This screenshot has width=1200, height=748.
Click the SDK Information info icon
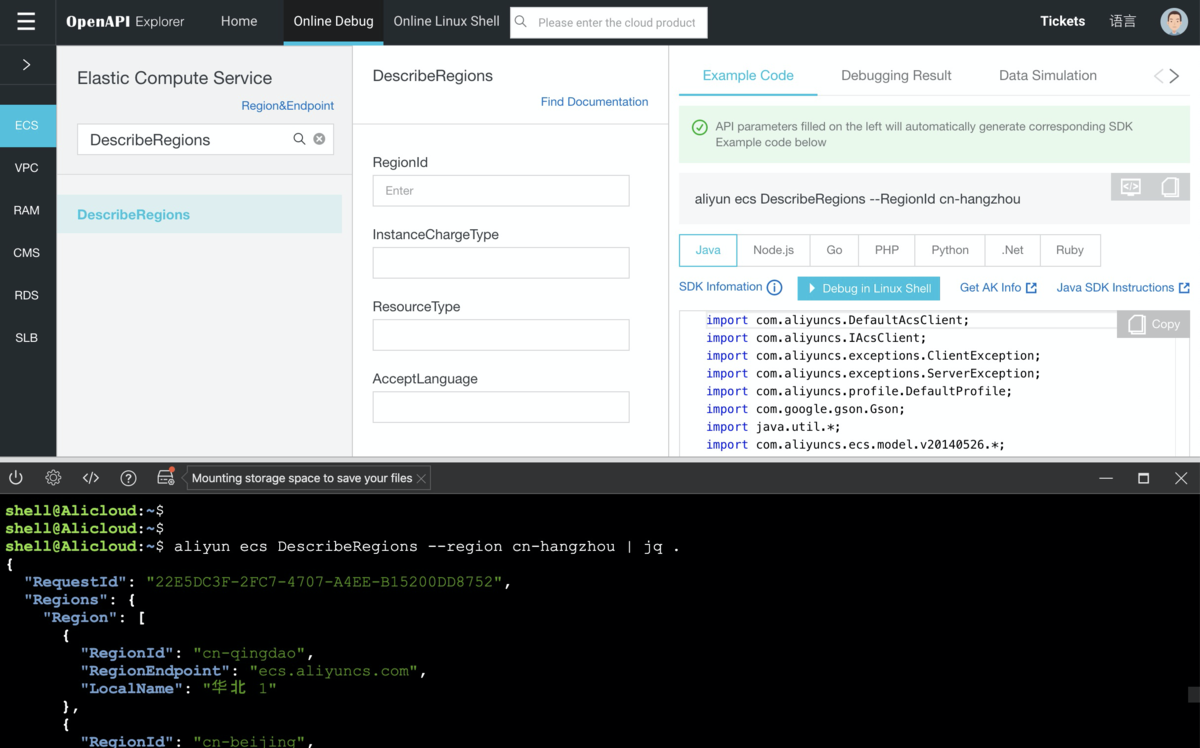point(774,288)
